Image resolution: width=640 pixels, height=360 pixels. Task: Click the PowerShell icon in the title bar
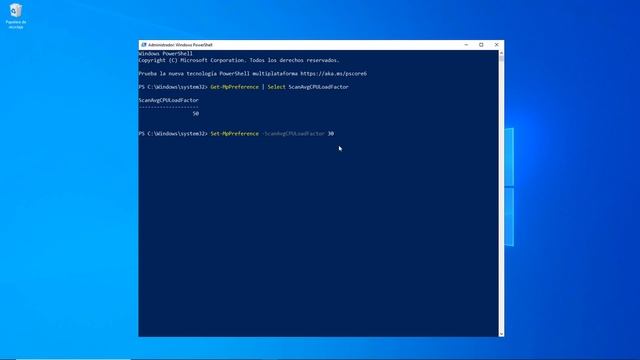144,45
